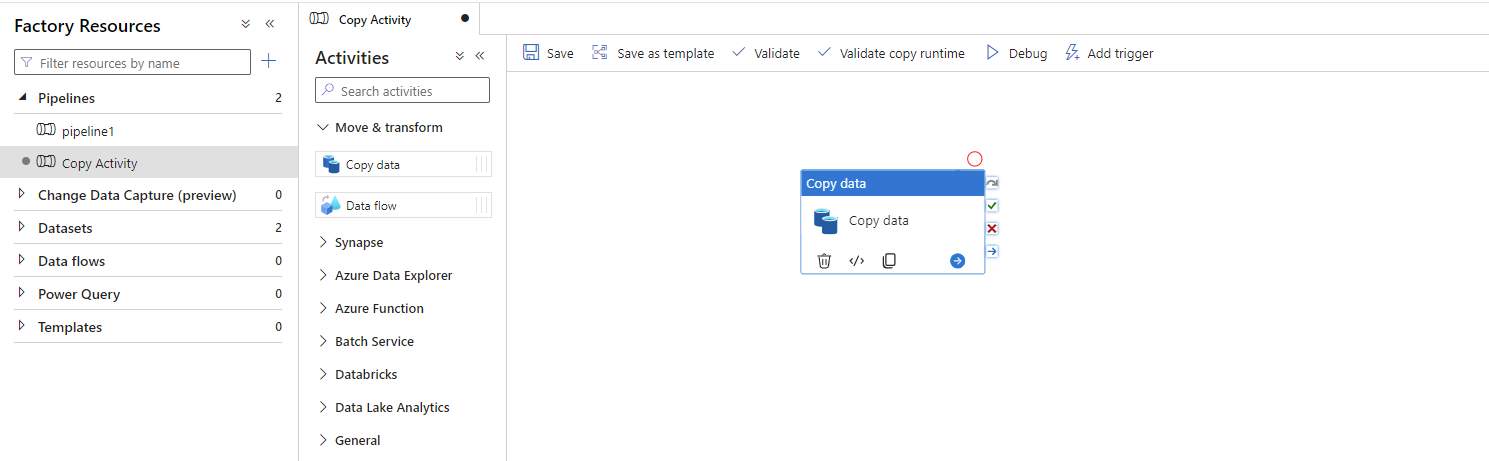Collapse the Move & transform group
The width and height of the screenshot is (1489, 461).
click(323, 127)
